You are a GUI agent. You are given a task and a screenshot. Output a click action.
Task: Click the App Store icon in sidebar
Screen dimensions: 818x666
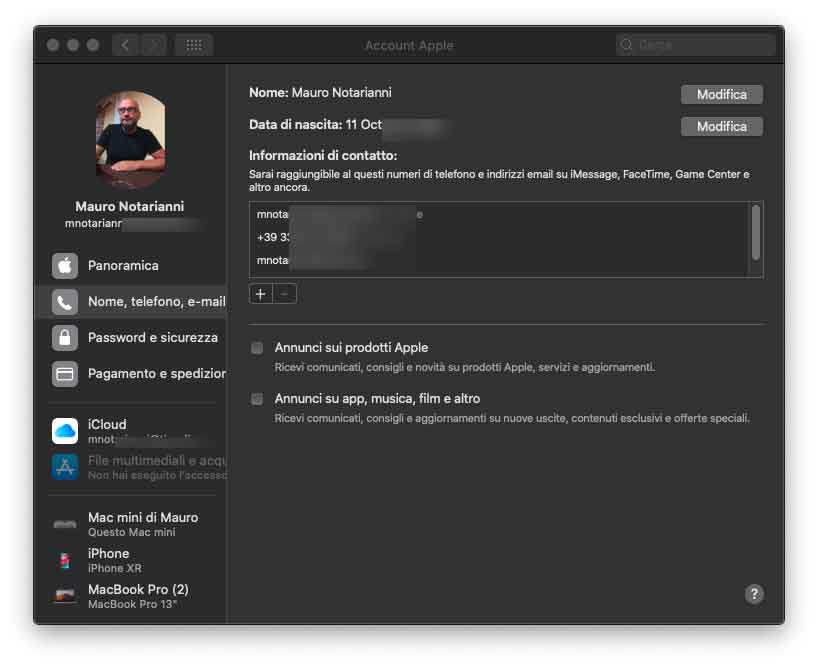[x=65, y=467]
